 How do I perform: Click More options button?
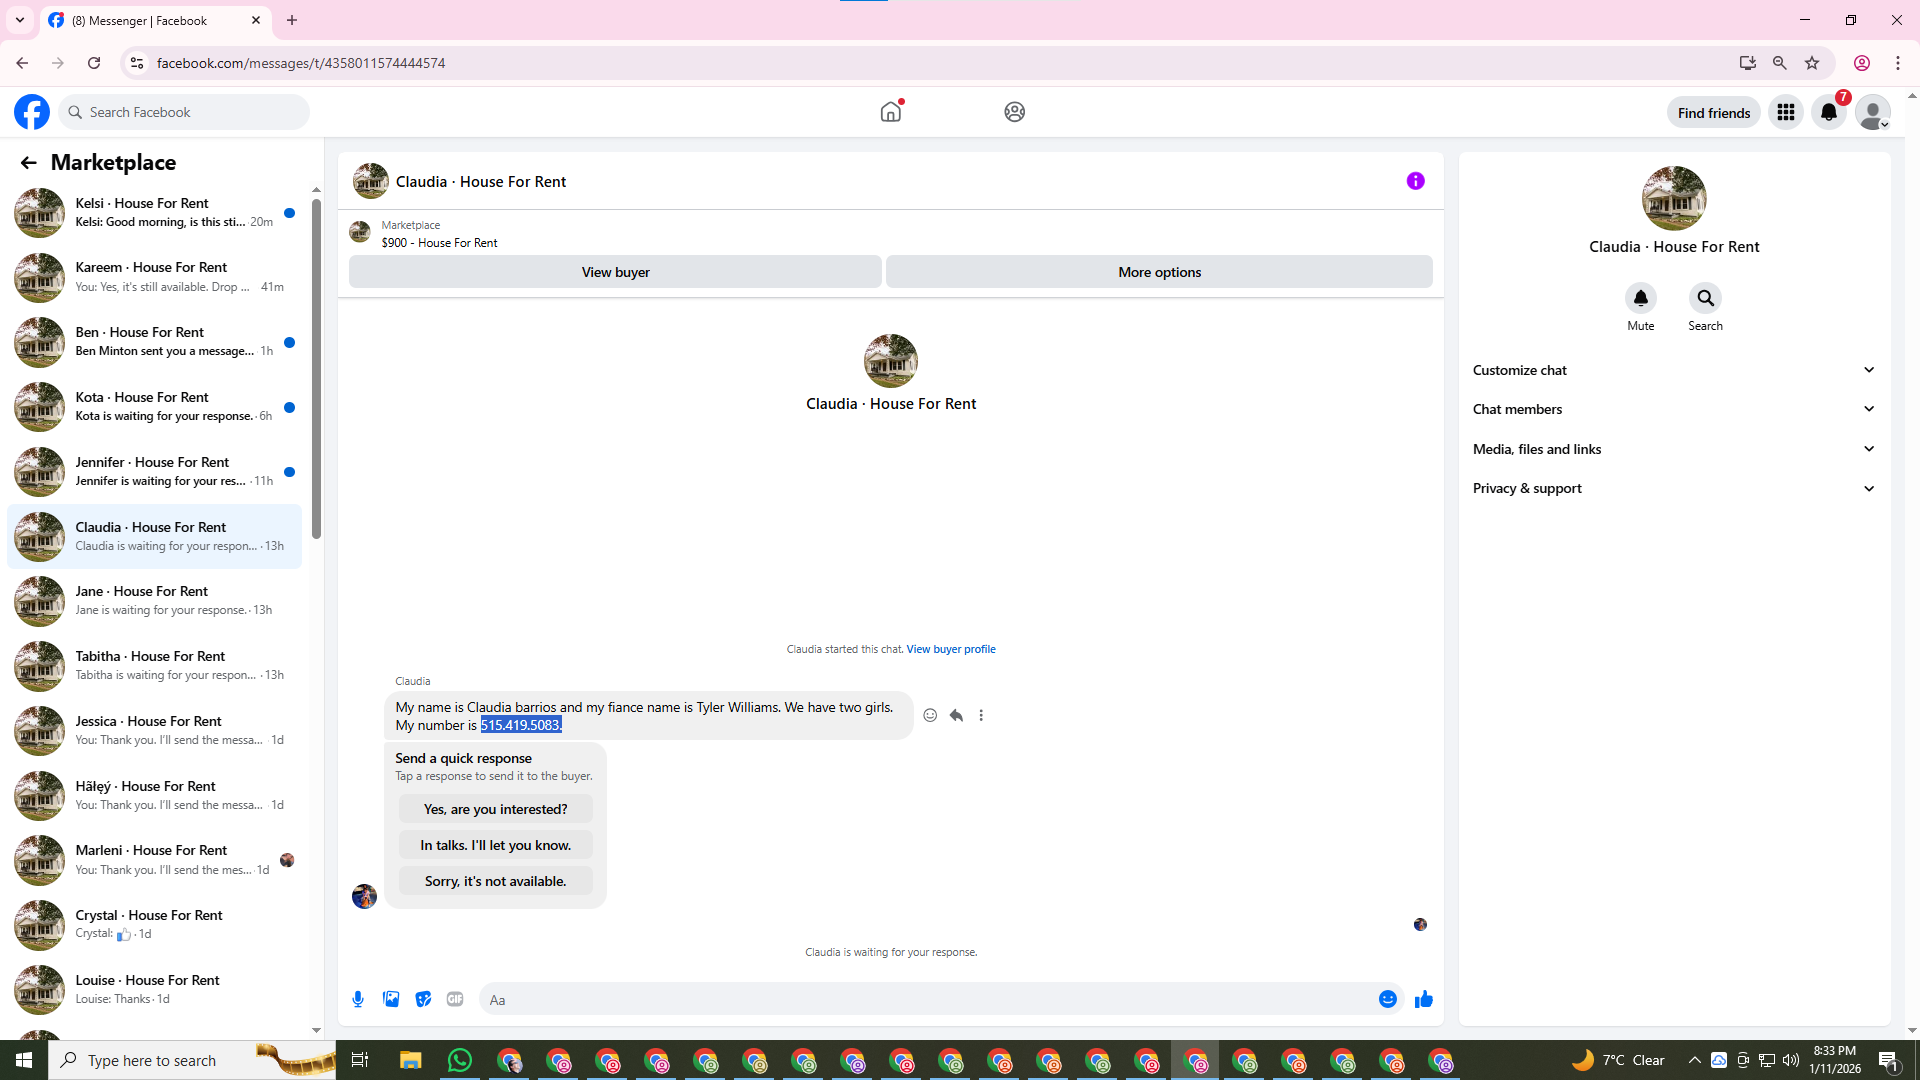pyautogui.click(x=1159, y=272)
